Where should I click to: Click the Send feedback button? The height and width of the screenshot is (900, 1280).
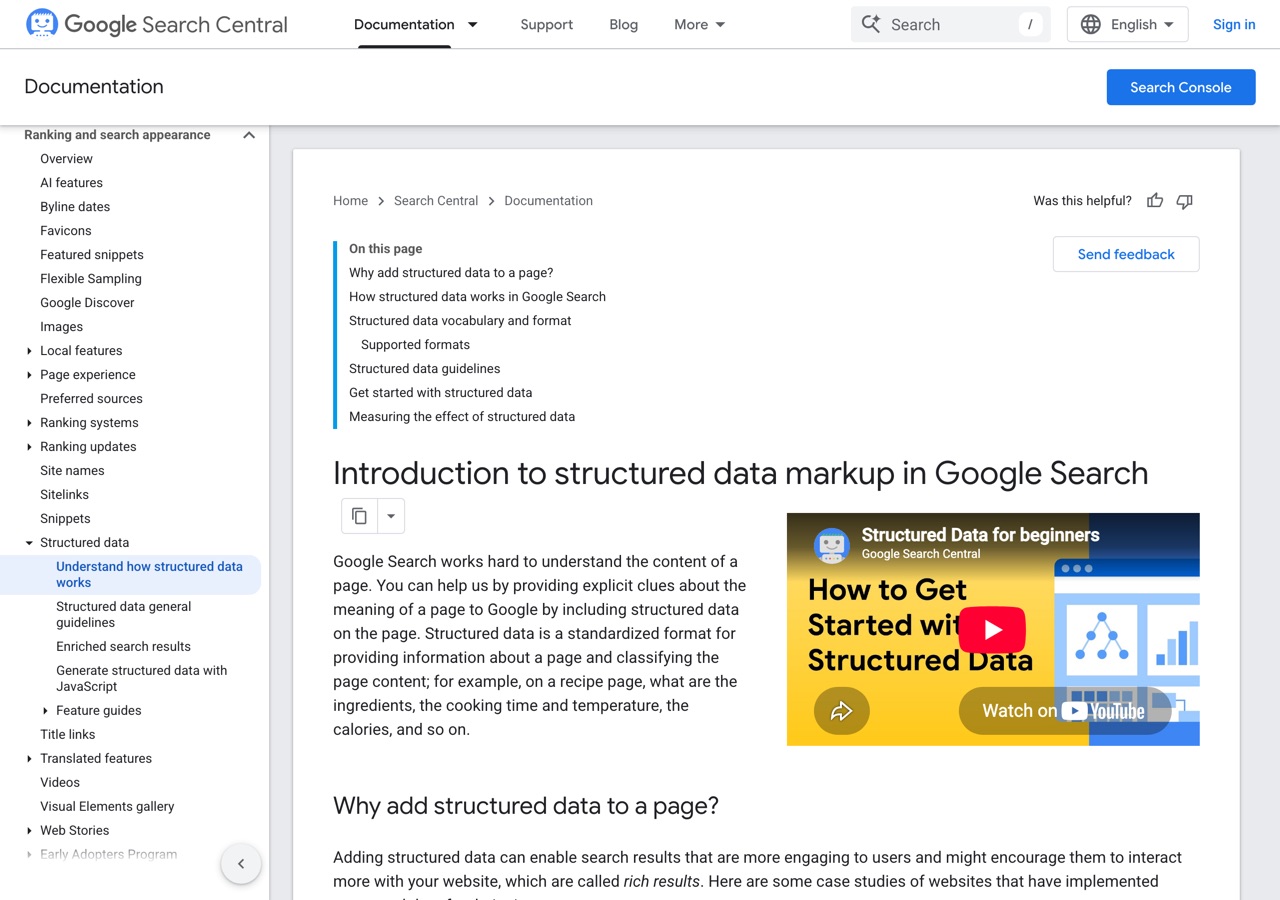1126,254
